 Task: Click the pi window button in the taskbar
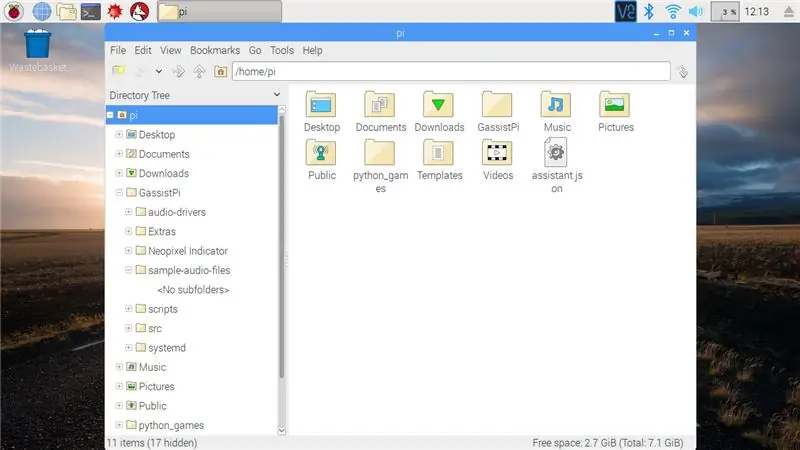pyautogui.click(x=219, y=11)
